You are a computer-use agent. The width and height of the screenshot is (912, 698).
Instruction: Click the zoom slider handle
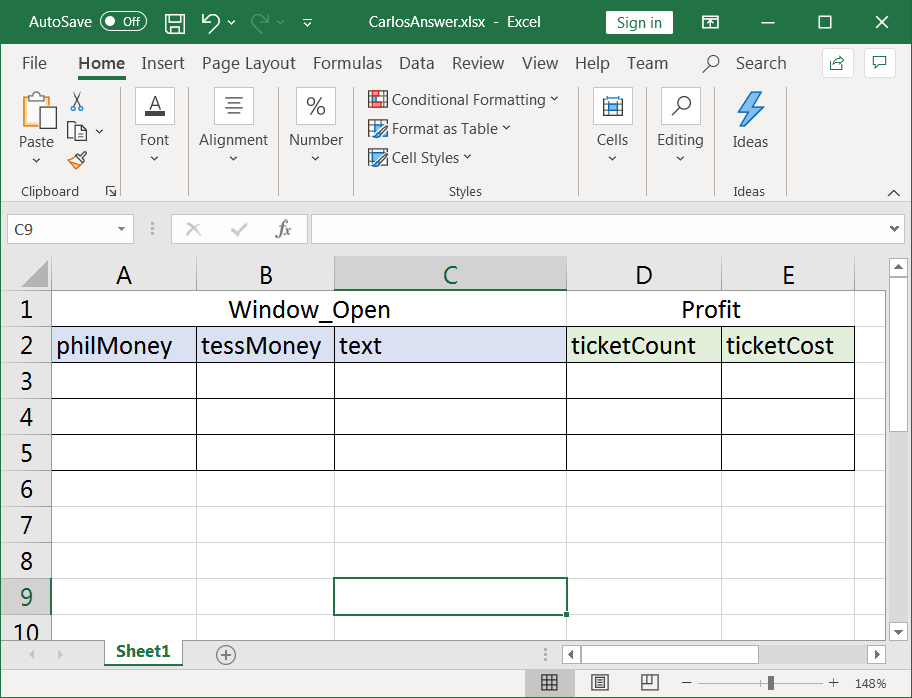coord(771,682)
